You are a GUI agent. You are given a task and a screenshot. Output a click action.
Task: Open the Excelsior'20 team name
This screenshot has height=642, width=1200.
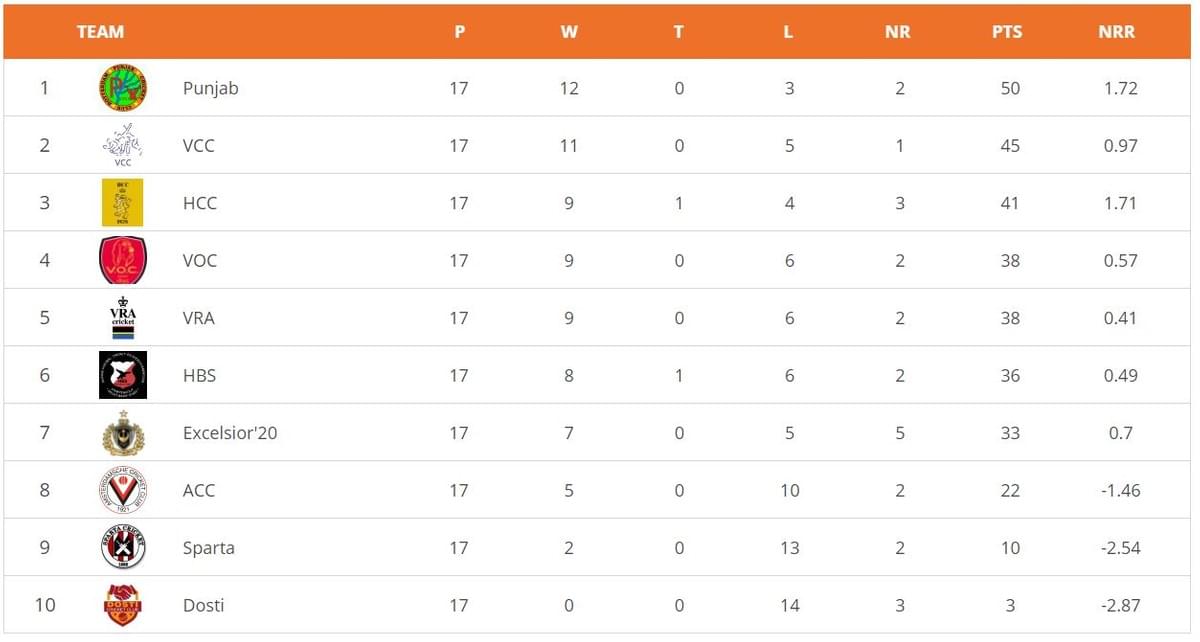coord(230,433)
